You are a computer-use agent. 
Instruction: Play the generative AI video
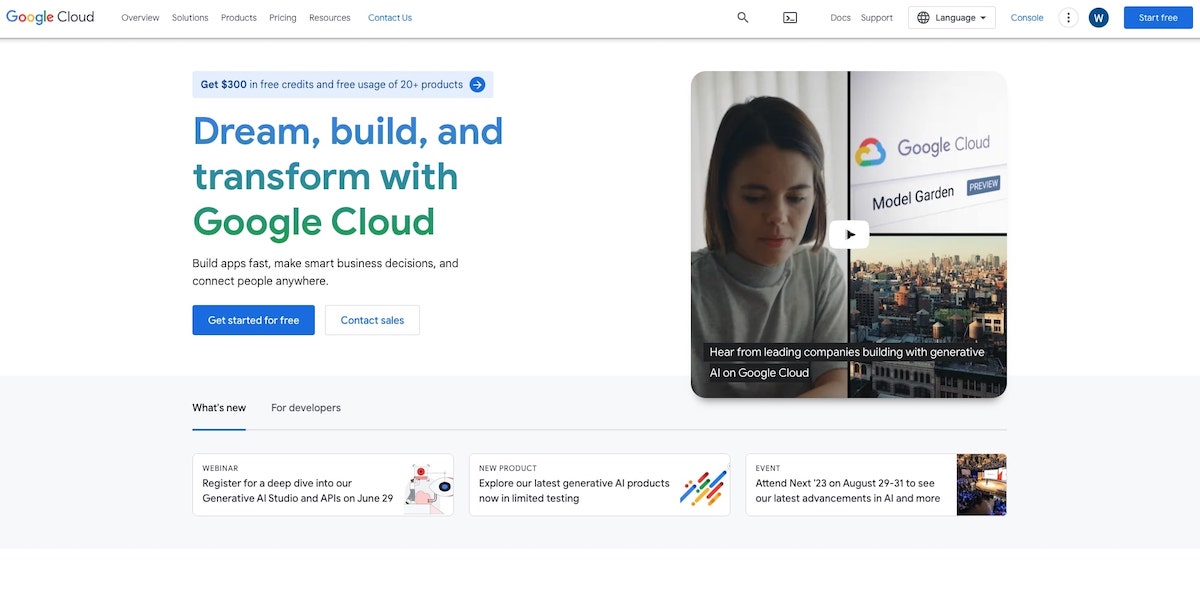pyautogui.click(x=848, y=233)
